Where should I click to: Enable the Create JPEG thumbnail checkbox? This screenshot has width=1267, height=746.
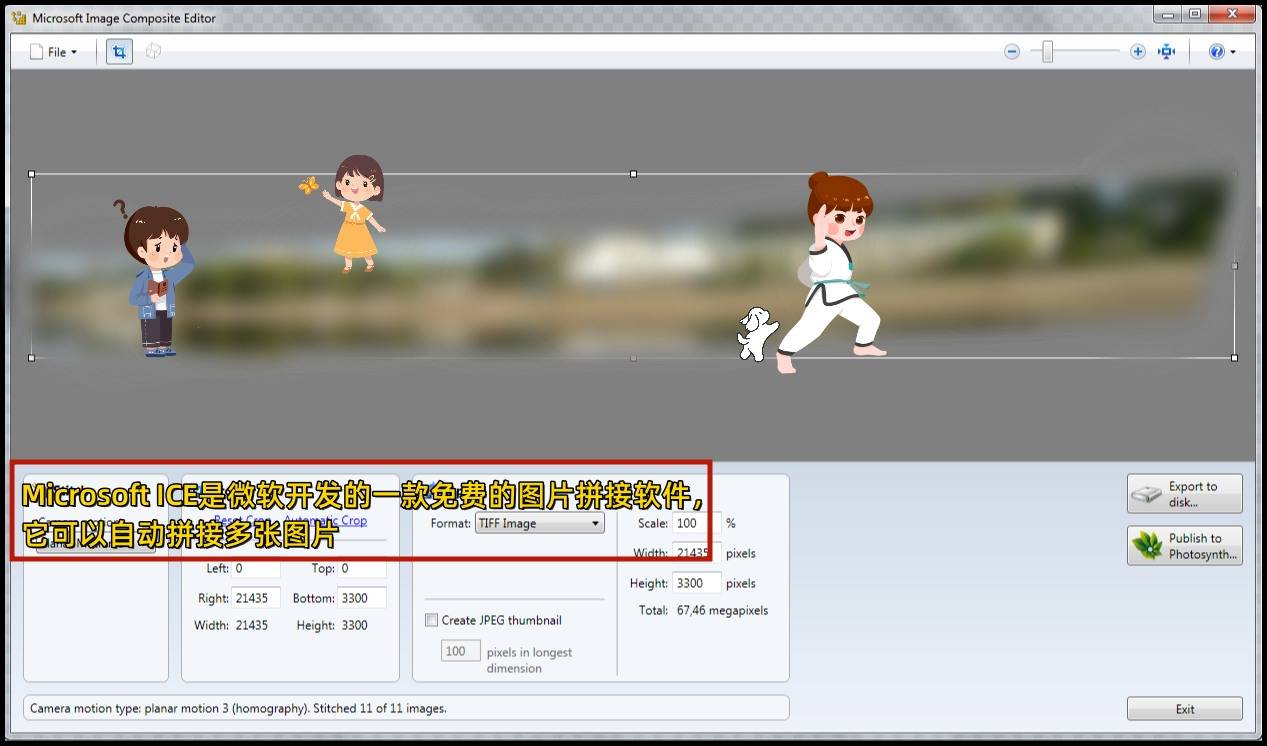point(432,620)
